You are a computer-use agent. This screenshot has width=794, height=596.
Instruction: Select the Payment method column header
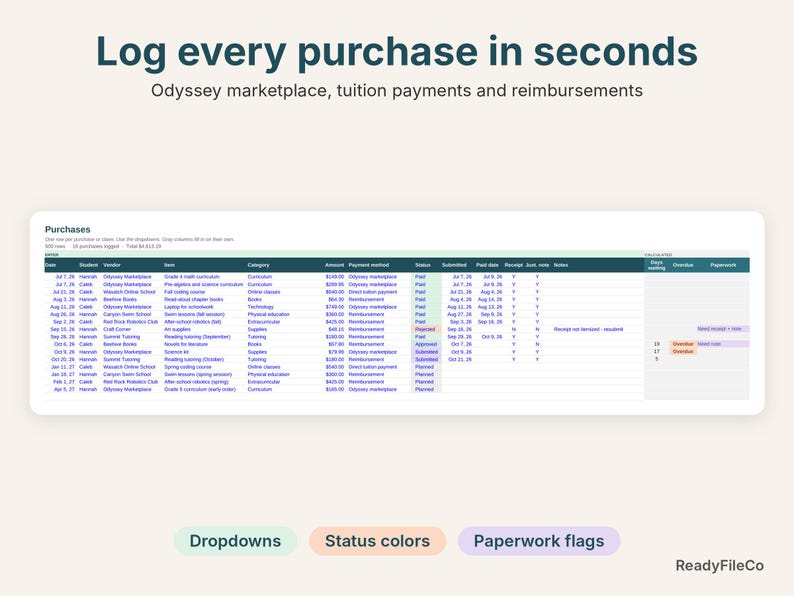369,265
